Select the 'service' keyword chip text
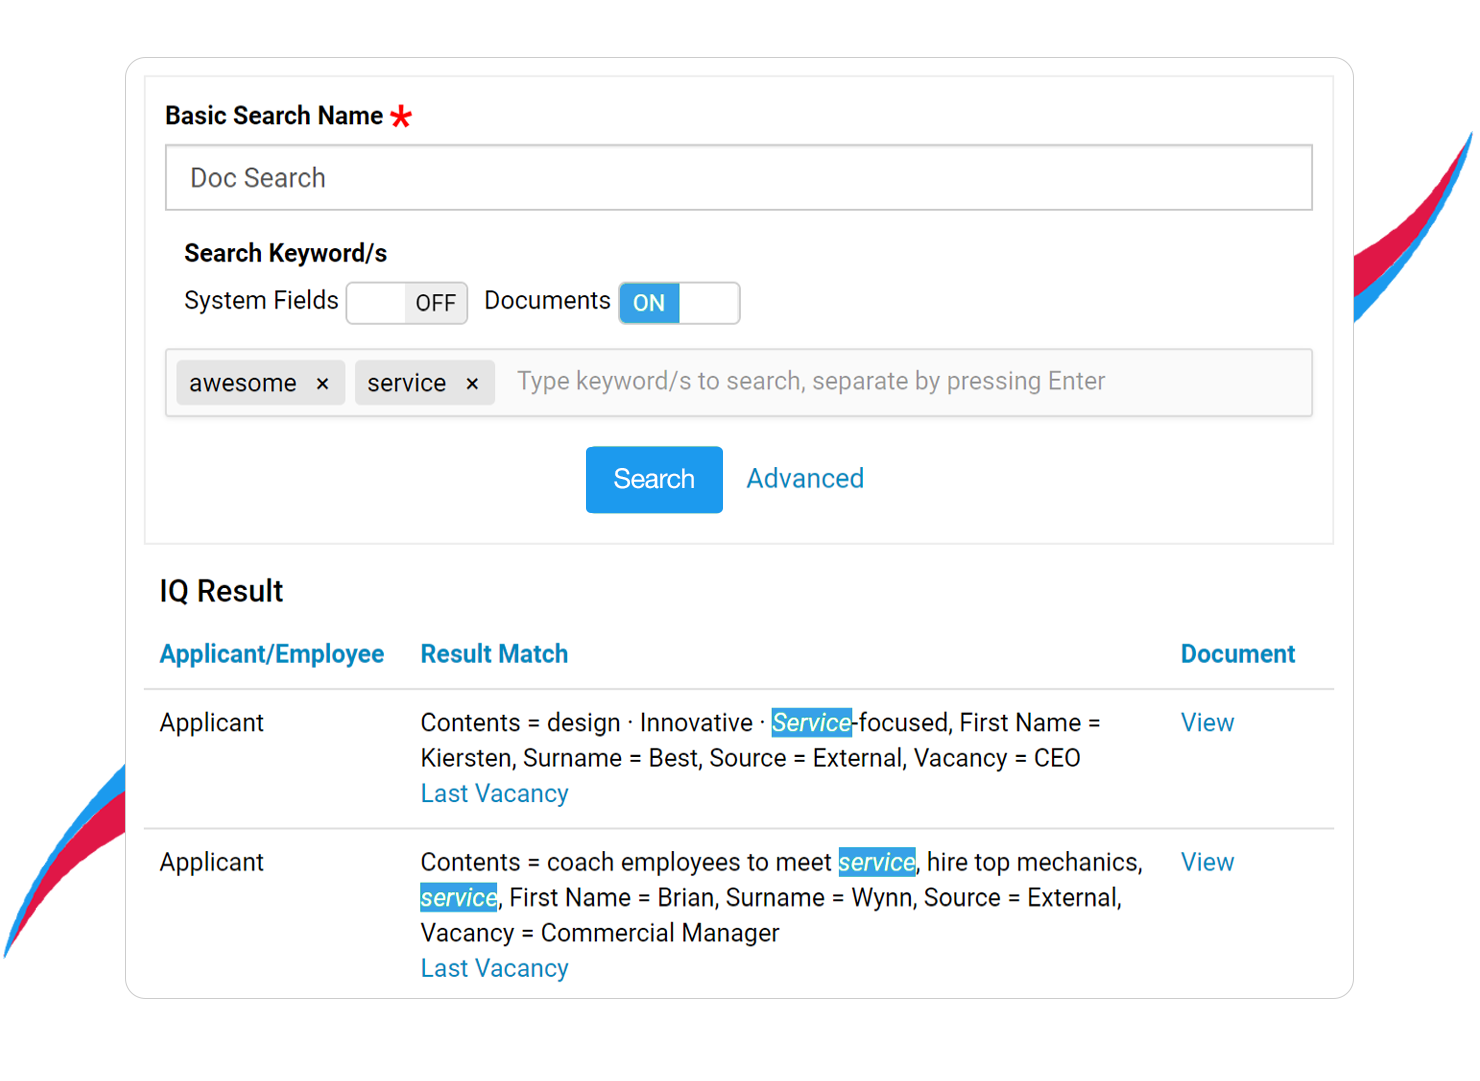Viewport: 1480px width, 1081px height. [406, 384]
